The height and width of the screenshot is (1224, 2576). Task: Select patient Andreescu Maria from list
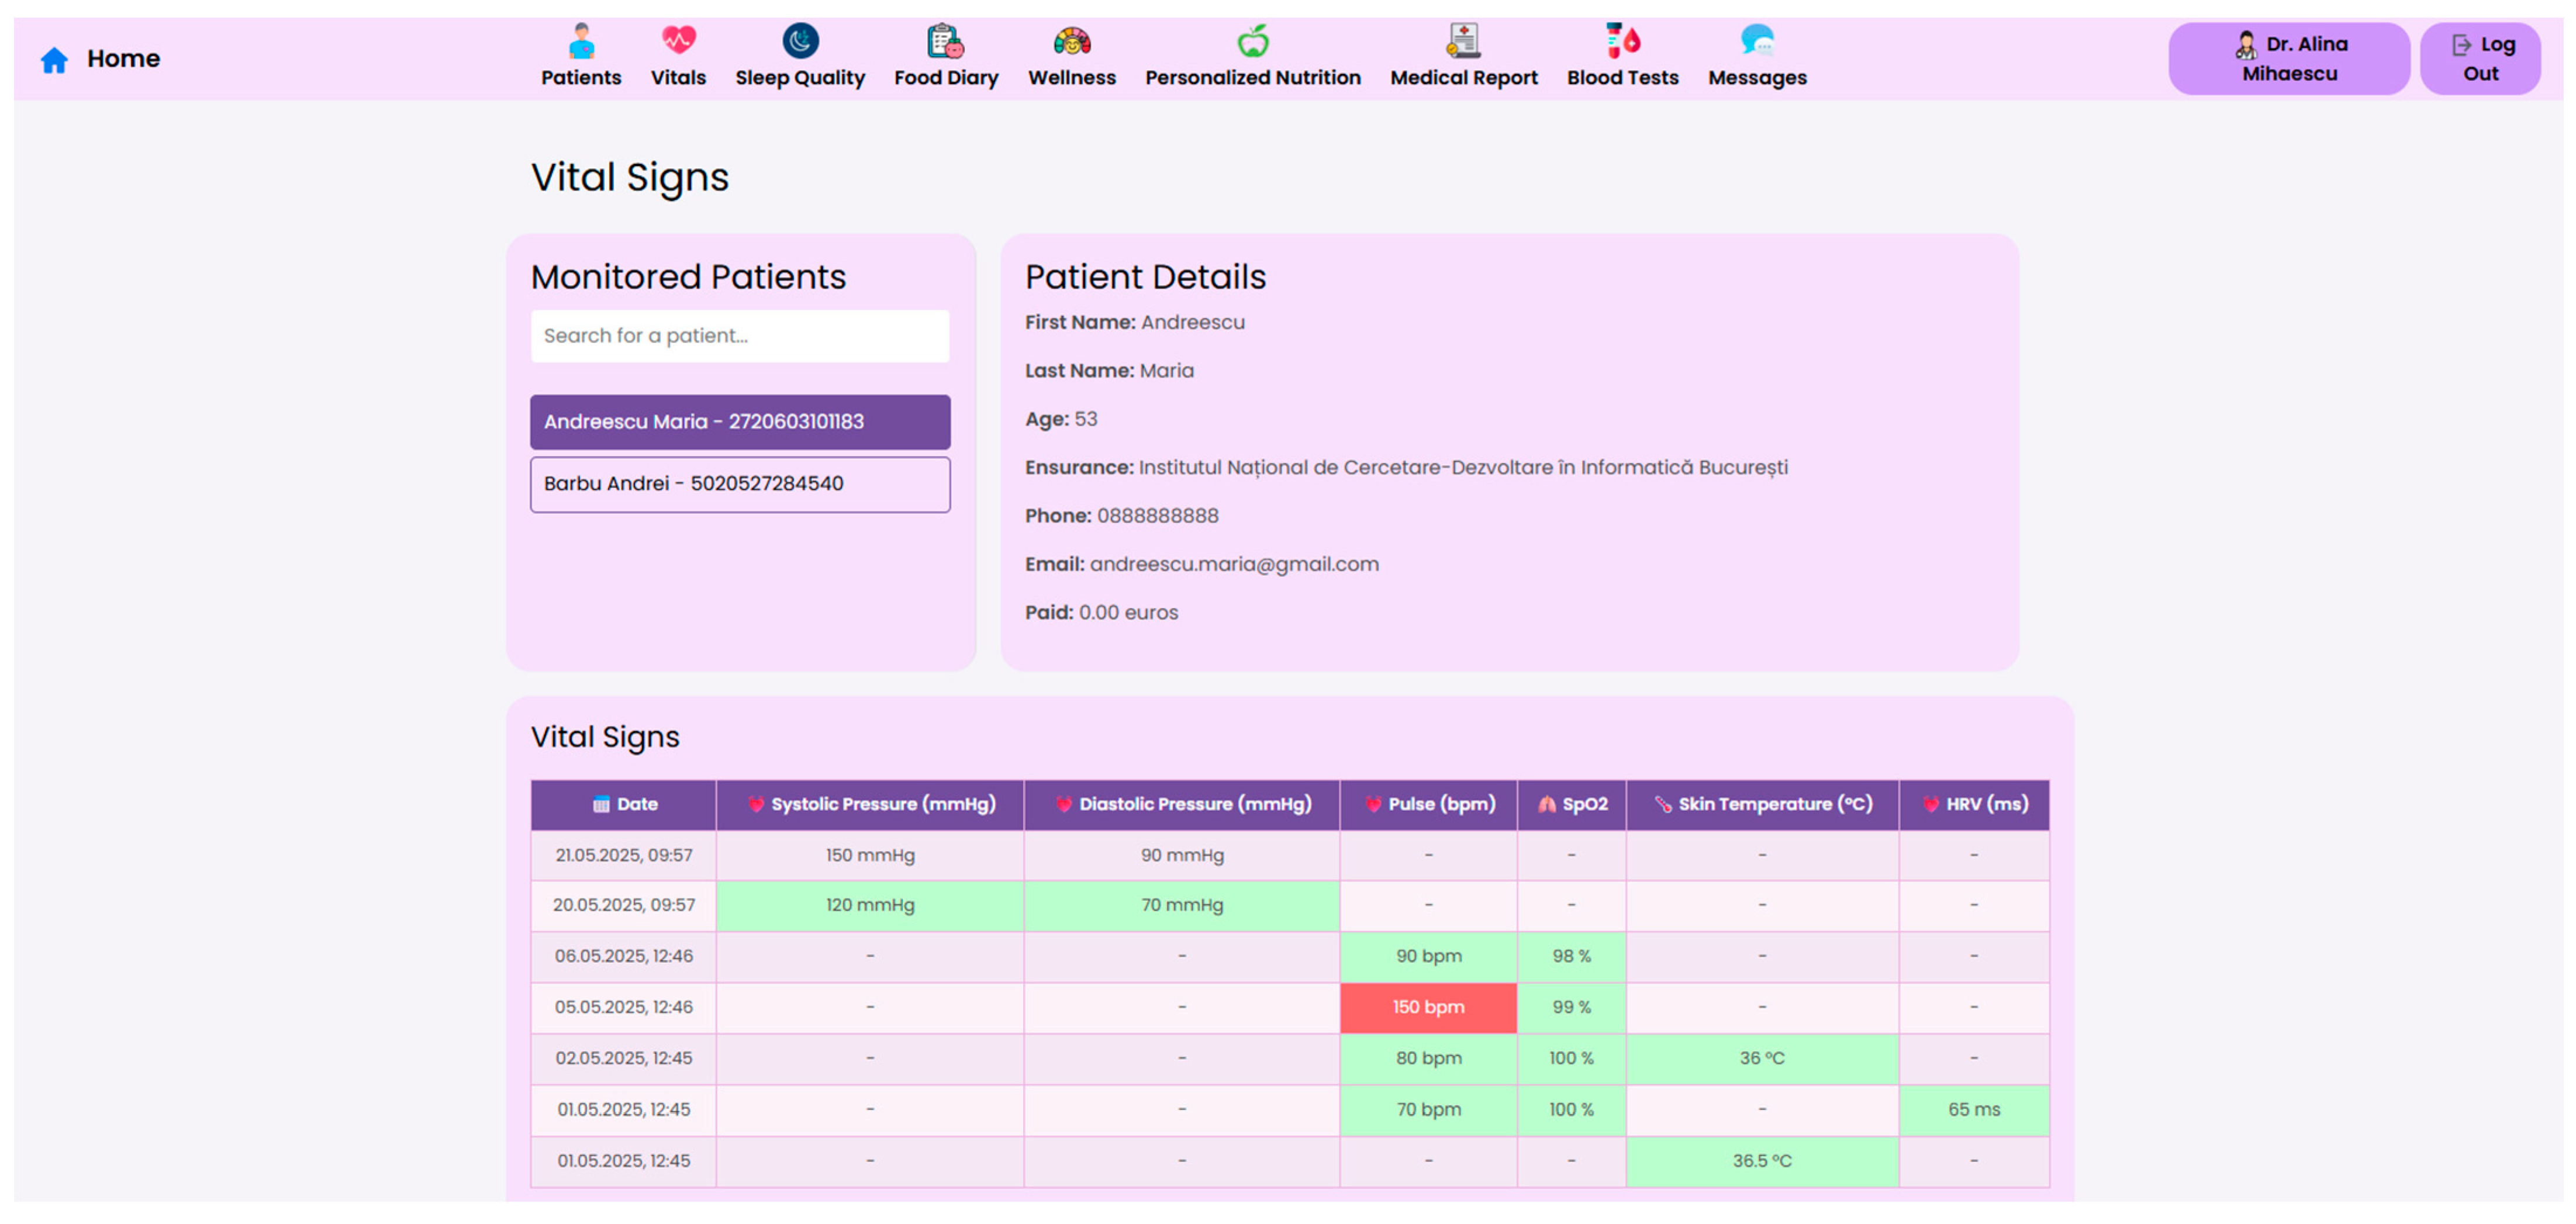(x=739, y=422)
